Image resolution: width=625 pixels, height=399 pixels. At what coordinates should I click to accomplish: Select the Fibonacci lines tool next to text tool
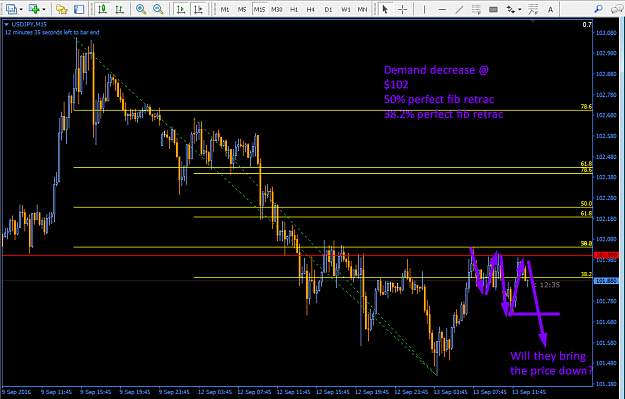point(533,9)
